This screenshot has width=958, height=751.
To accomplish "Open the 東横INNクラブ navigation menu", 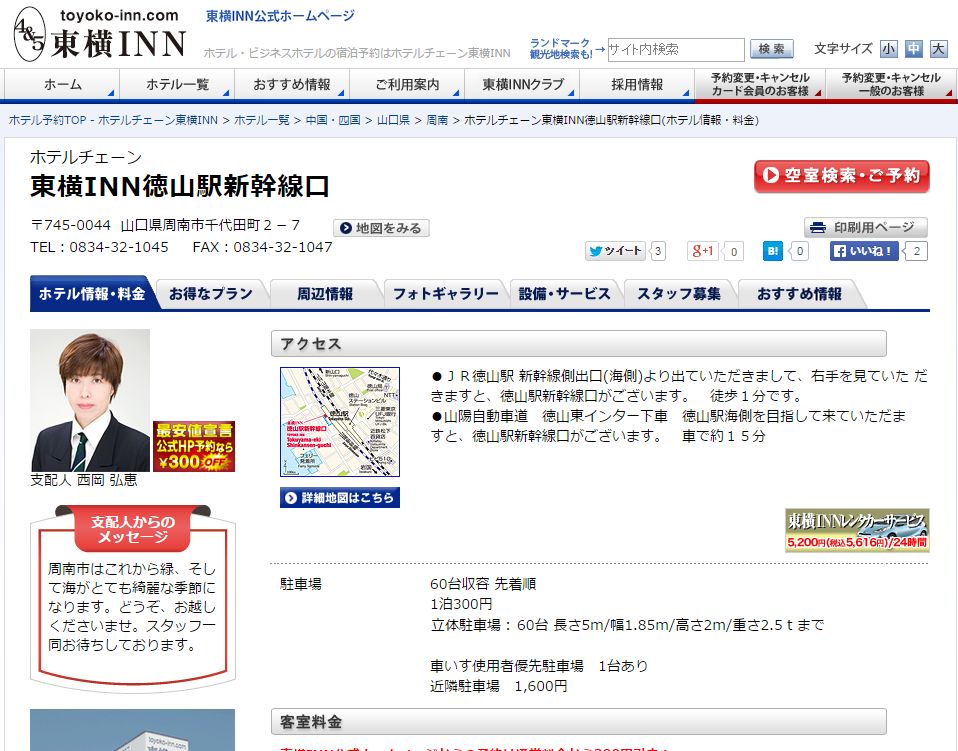I will point(522,84).
